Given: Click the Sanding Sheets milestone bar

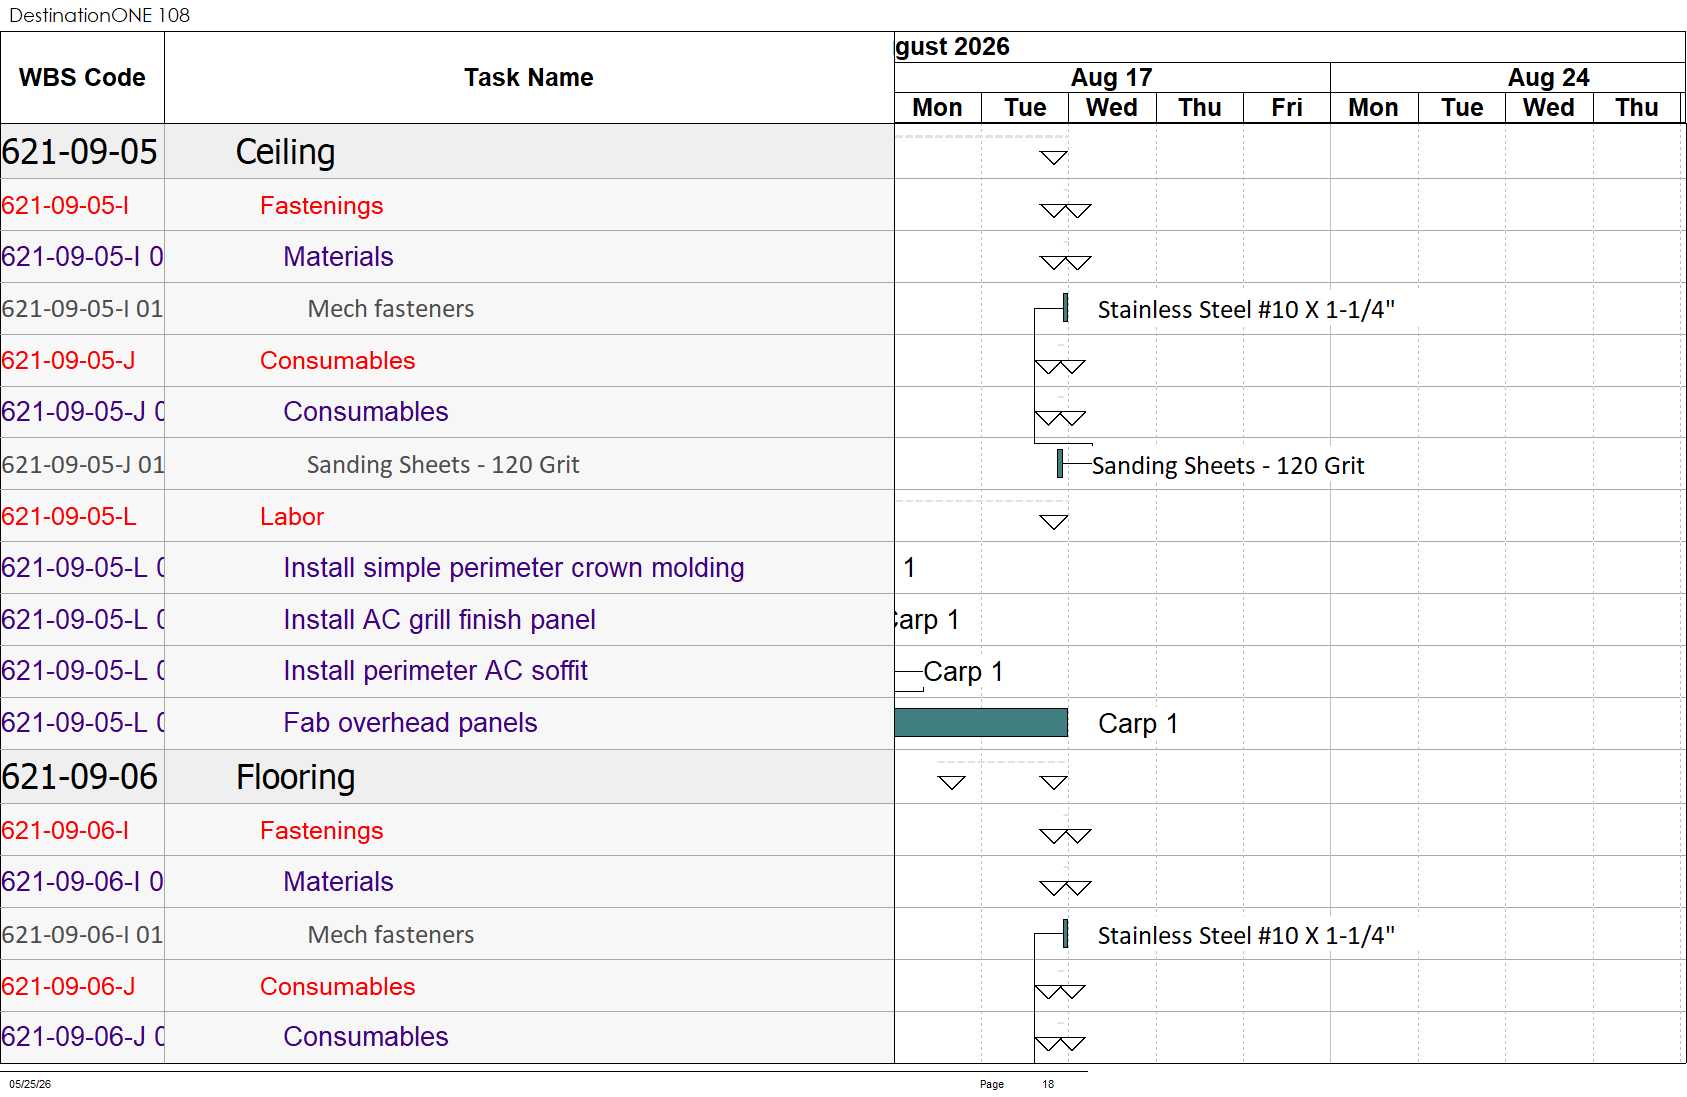Looking at the screenshot, I should pyautogui.click(x=1060, y=464).
